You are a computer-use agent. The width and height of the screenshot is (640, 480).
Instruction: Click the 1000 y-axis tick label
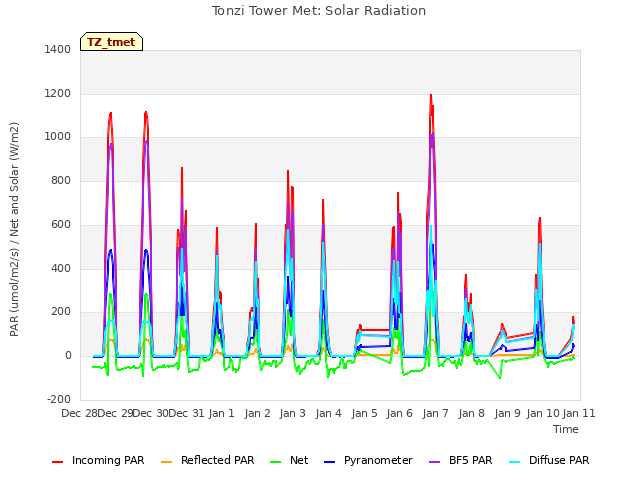[x=58, y=137]
